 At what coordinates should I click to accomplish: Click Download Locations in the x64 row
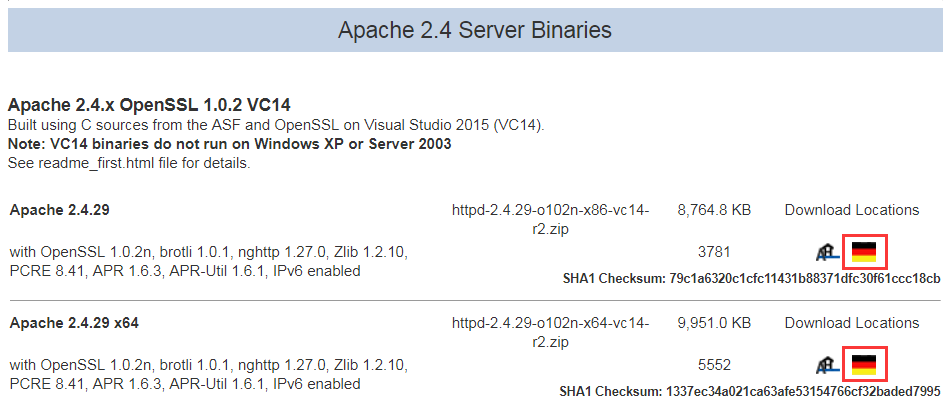[x=851, y=323]
